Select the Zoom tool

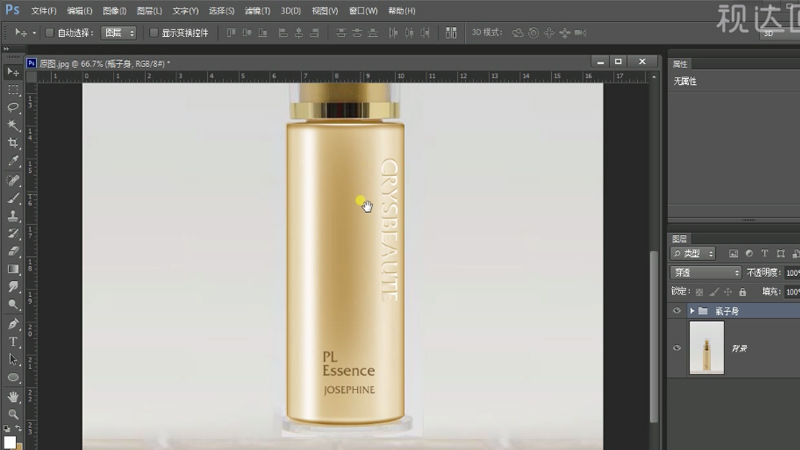(x=13, y=414)
